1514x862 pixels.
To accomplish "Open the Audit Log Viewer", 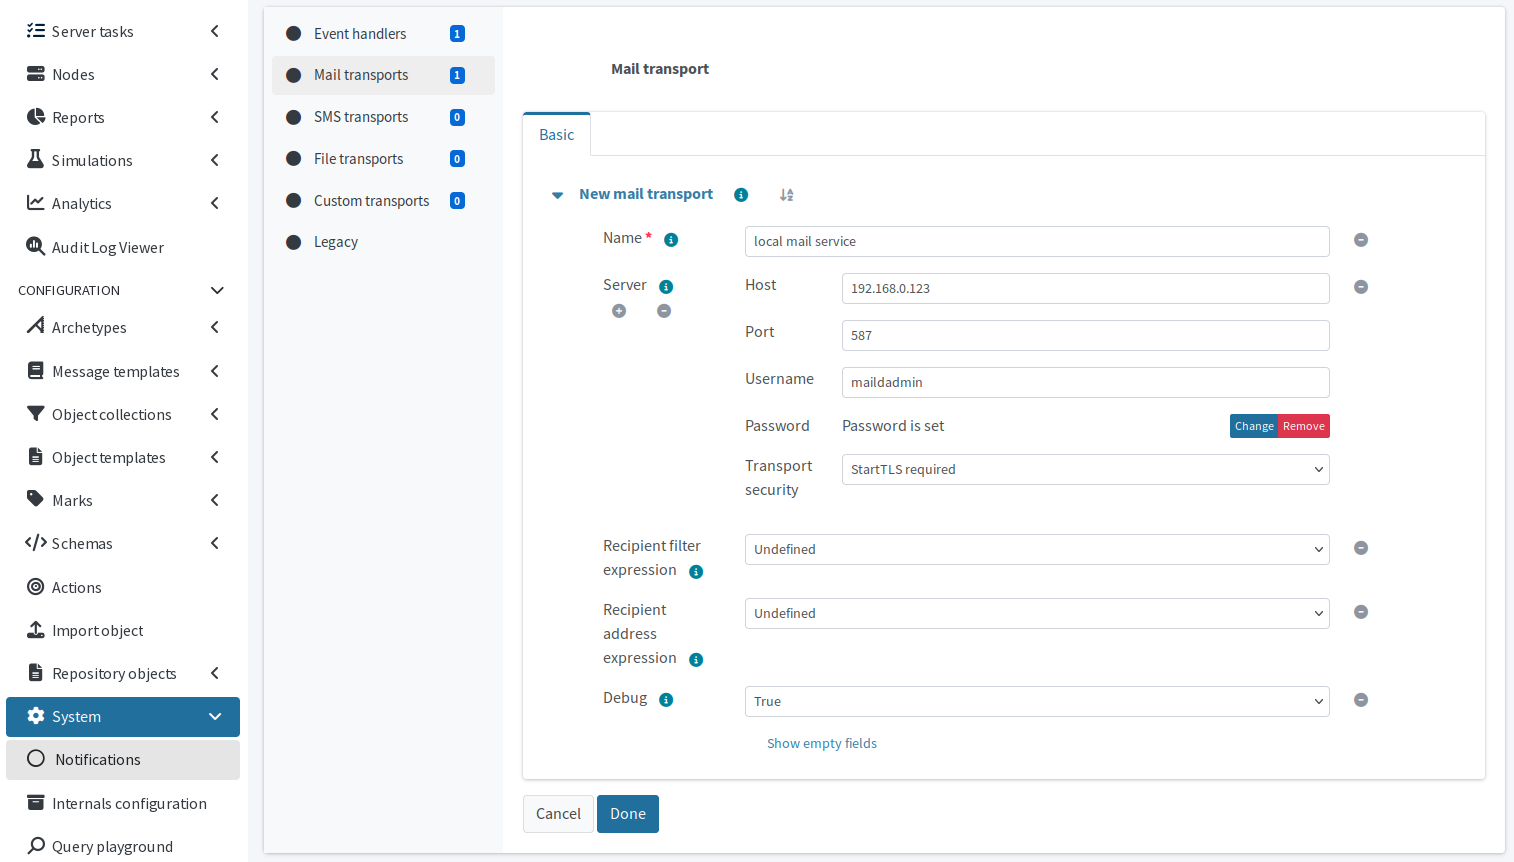I will 109,247.
